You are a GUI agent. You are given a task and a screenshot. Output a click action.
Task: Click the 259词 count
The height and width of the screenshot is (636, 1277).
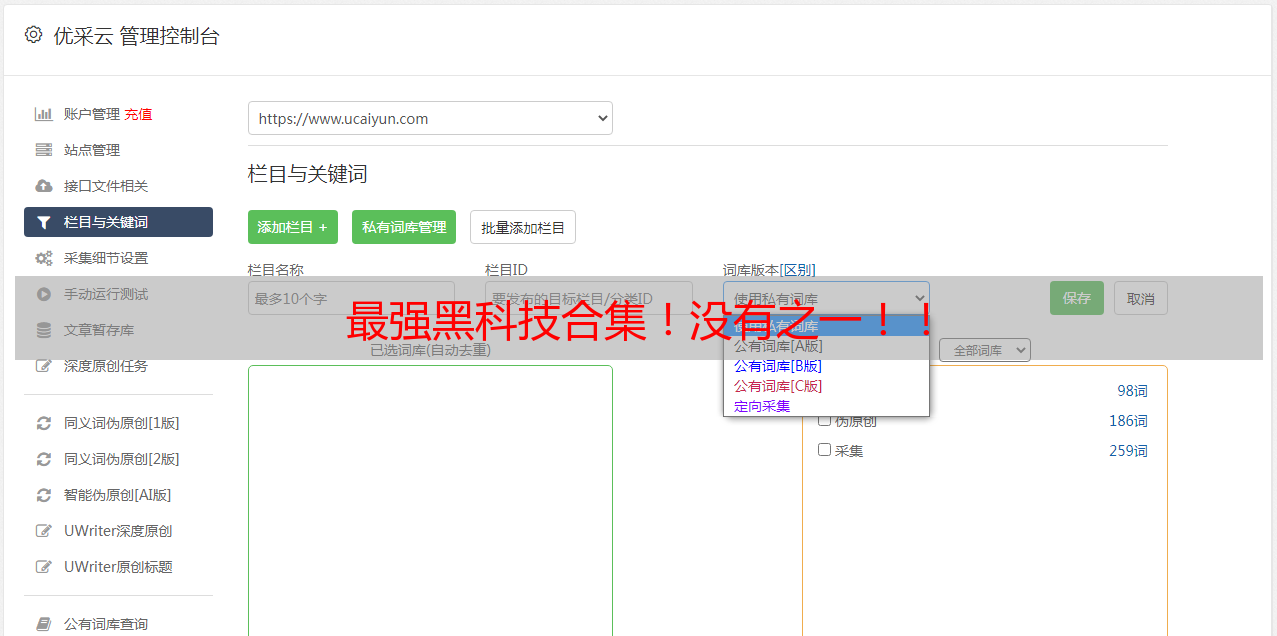coord(1128,451)
